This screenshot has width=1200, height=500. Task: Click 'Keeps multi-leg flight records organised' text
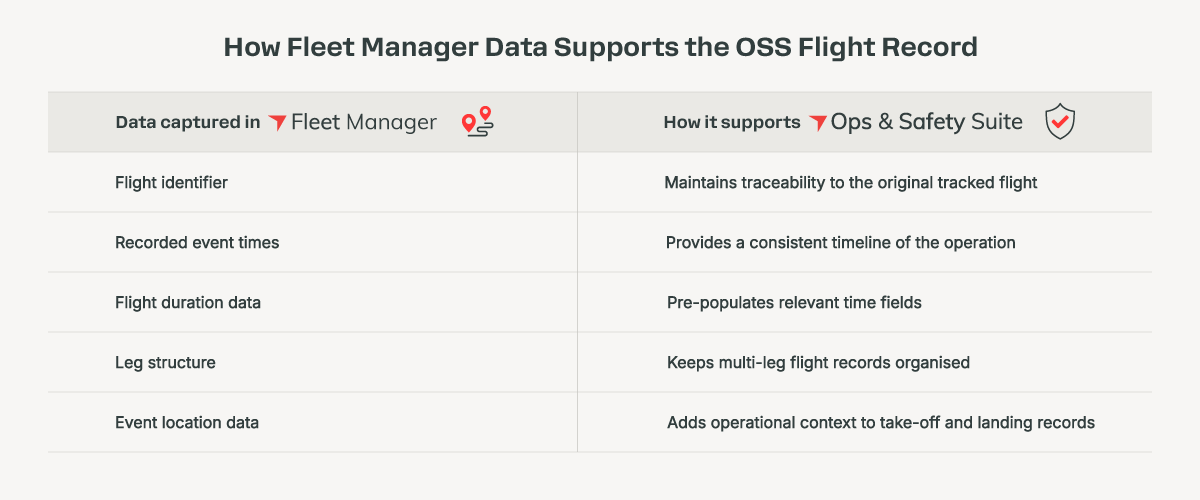pyautogui.click(x=818, y=362)
